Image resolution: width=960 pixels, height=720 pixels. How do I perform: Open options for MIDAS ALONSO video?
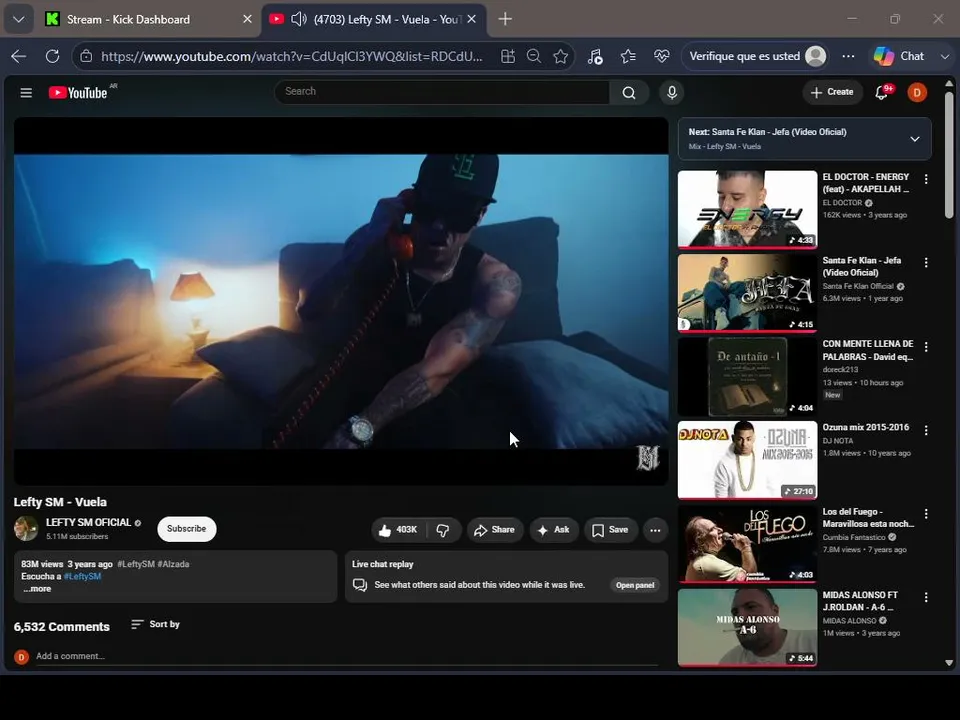coord(926,597)
